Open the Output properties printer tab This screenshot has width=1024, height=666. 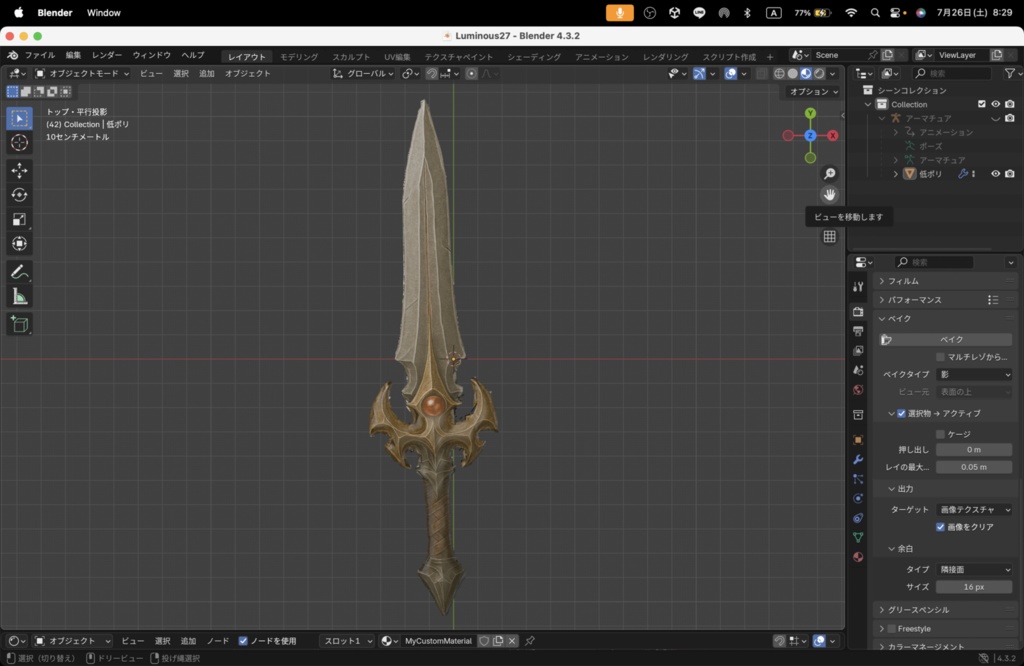(858, 331)
